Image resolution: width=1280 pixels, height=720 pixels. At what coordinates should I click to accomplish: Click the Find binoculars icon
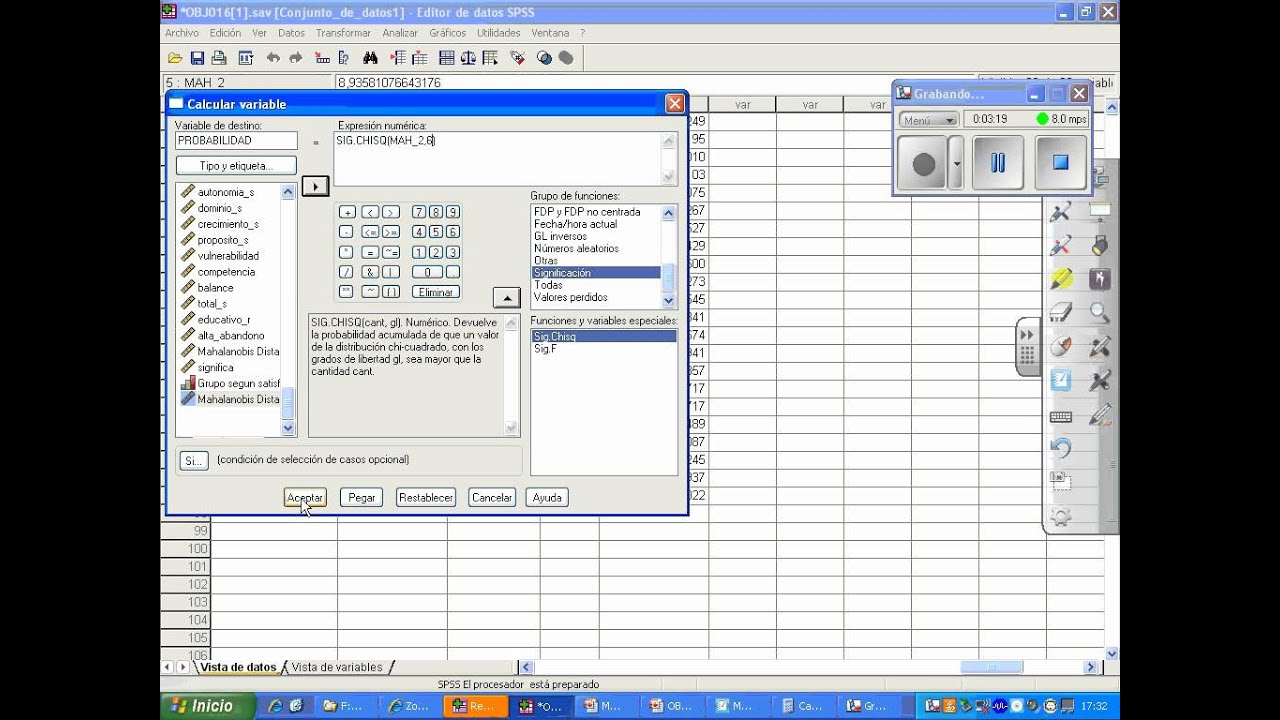pos(370,58)
